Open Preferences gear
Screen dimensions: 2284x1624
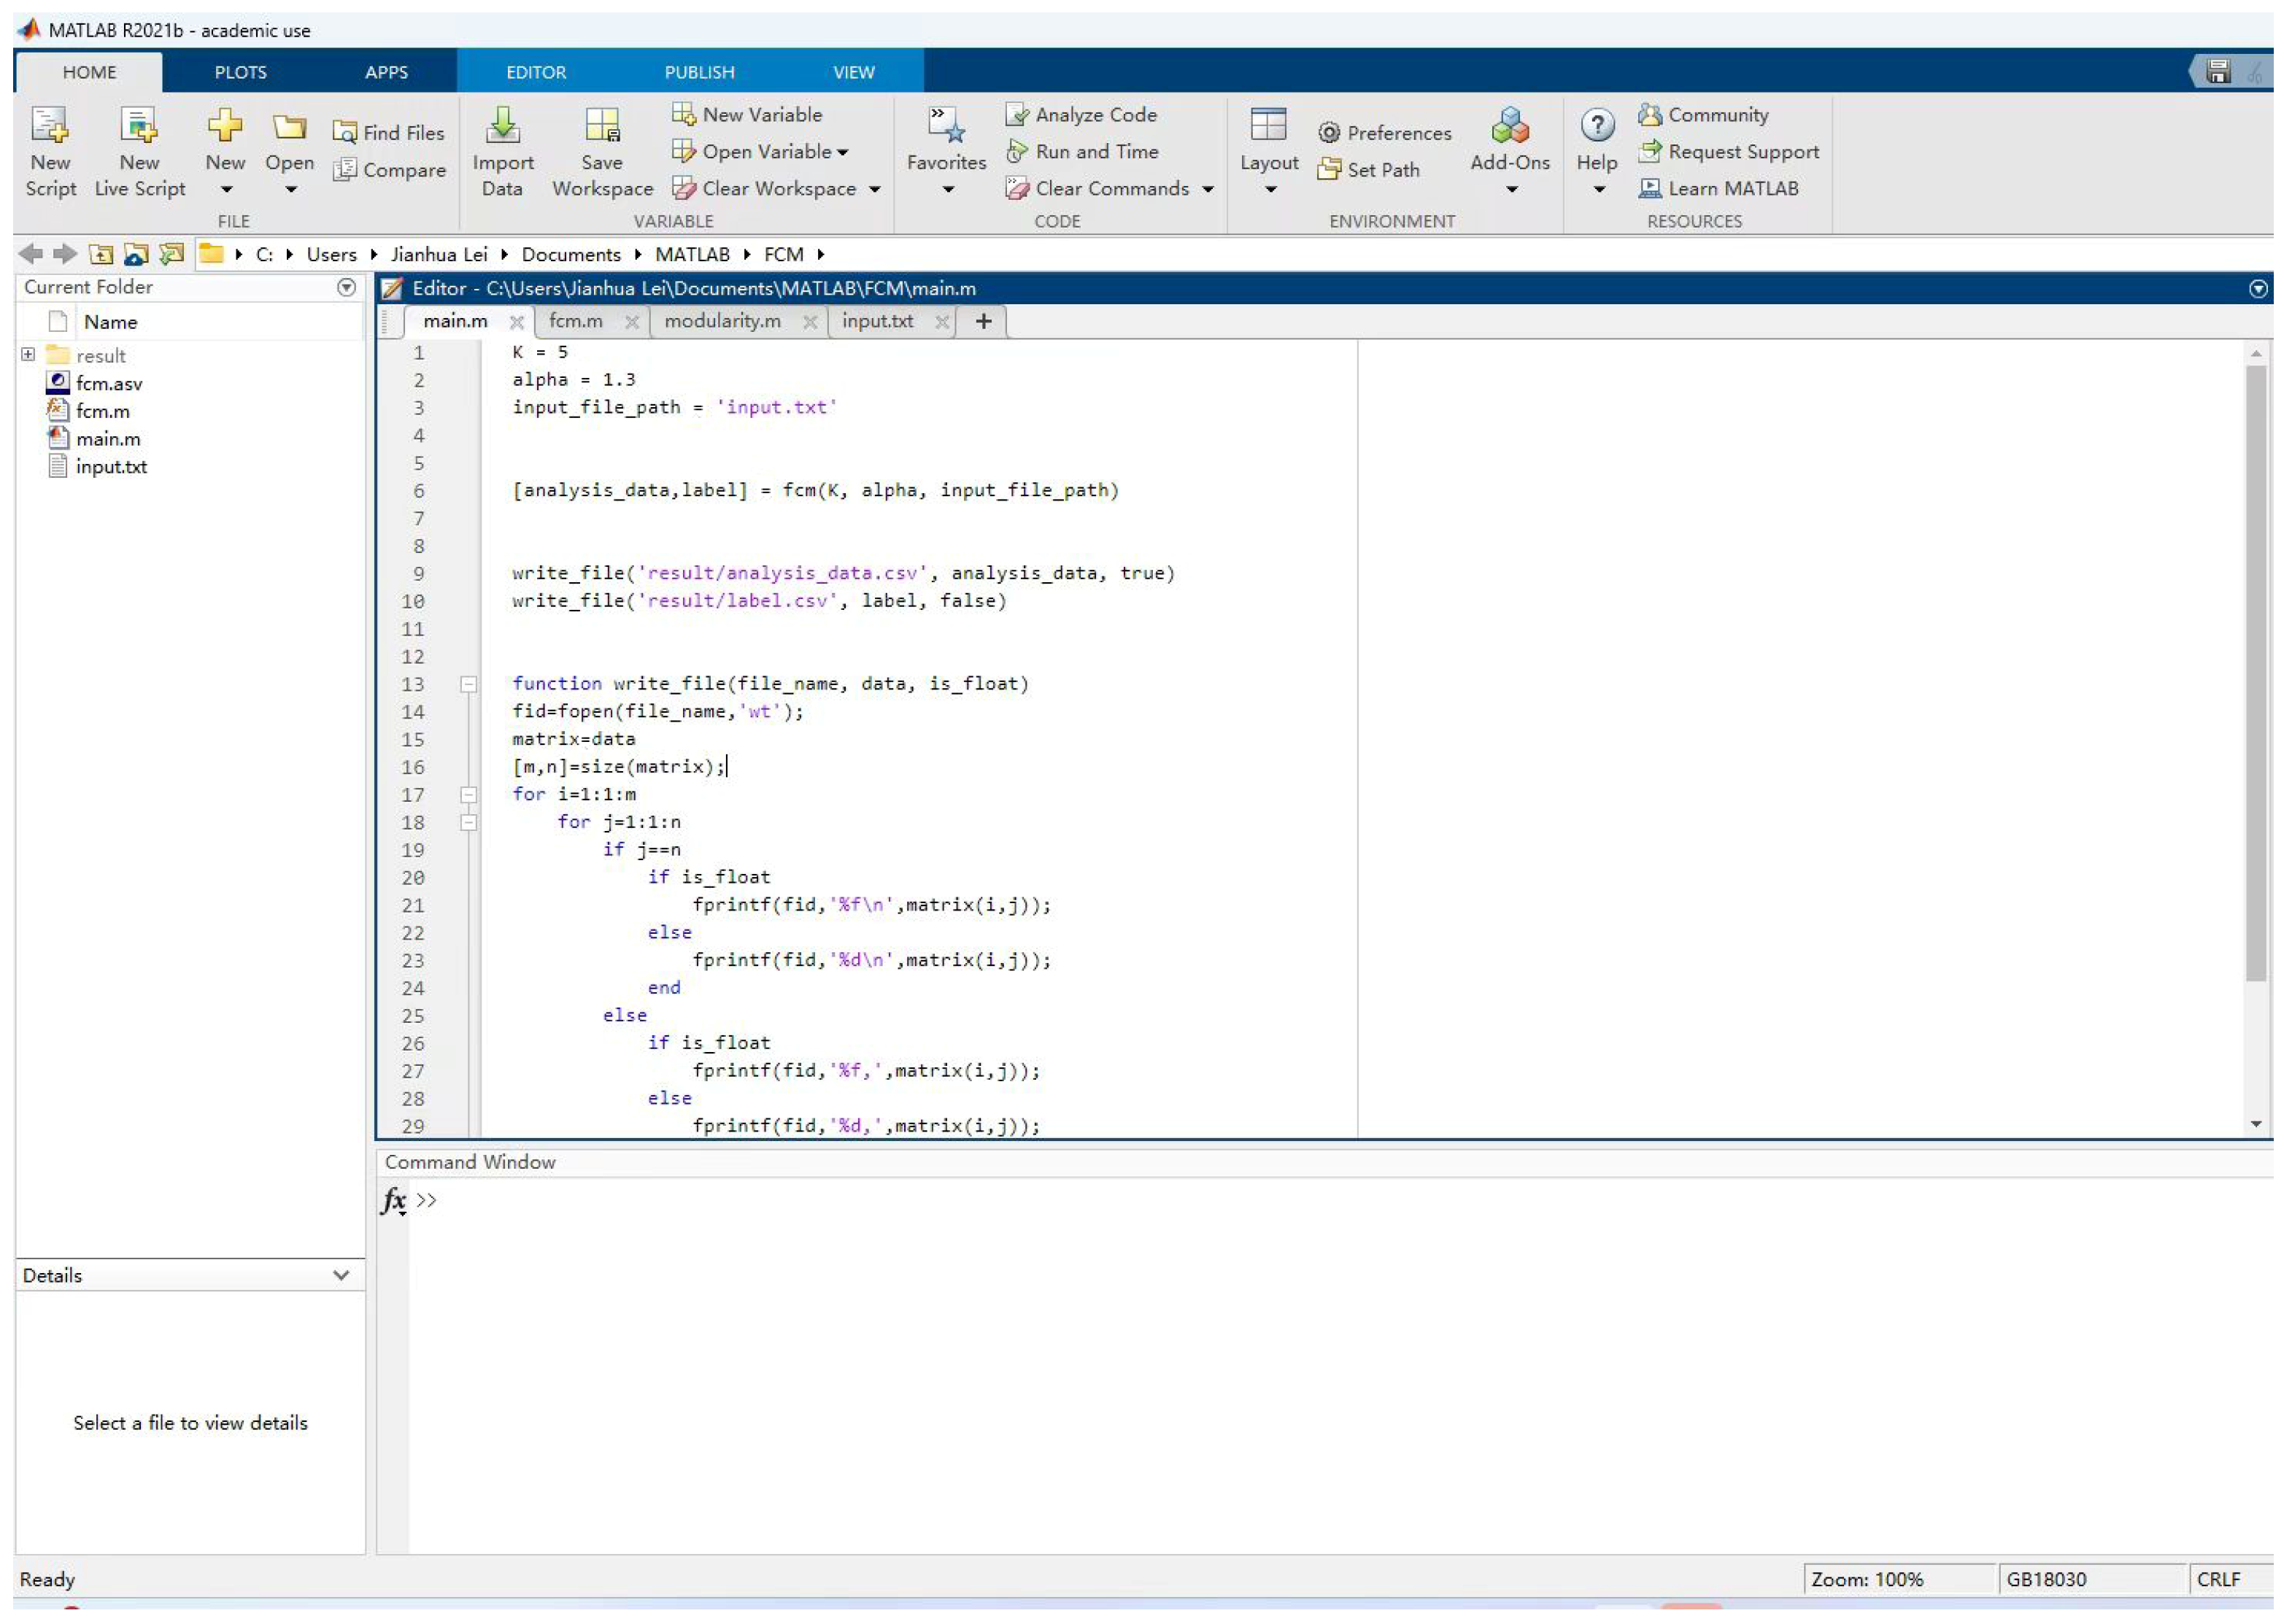pyautogui.click(x=1329, y=133)
